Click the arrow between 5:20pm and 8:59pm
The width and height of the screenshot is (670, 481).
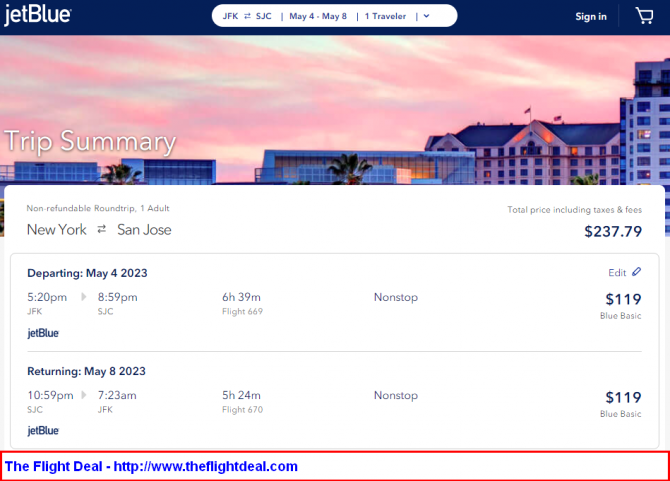pos(84,297)
